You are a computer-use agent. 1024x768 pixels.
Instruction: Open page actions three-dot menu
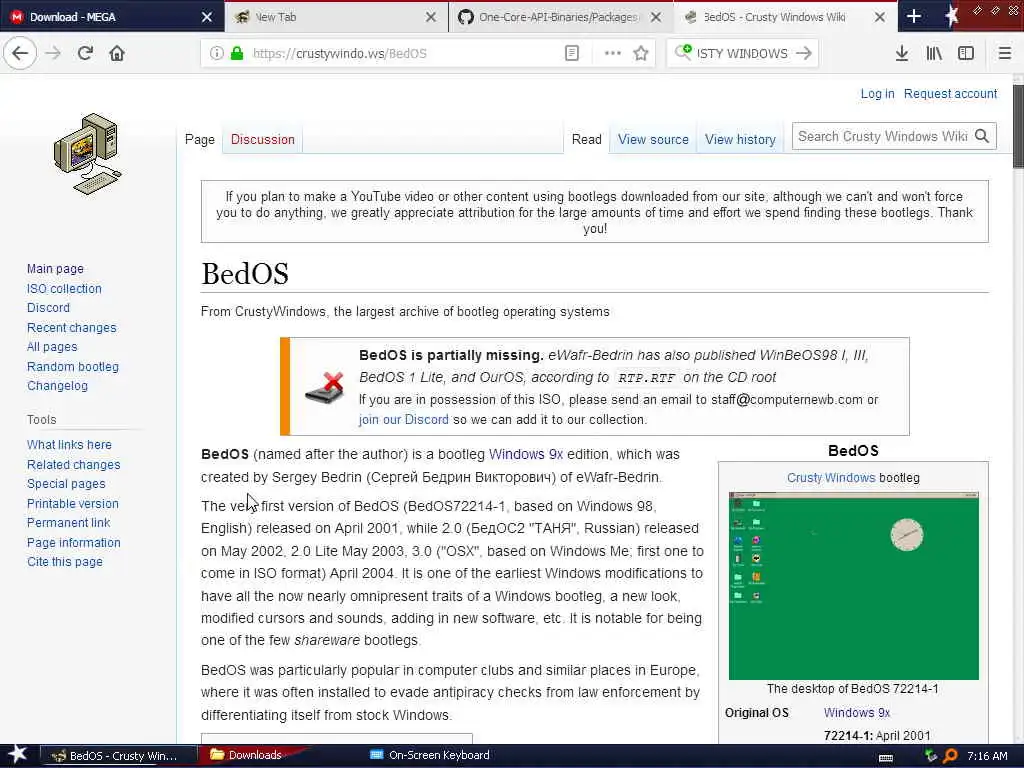pyautogui.click(x=612, y=53)
